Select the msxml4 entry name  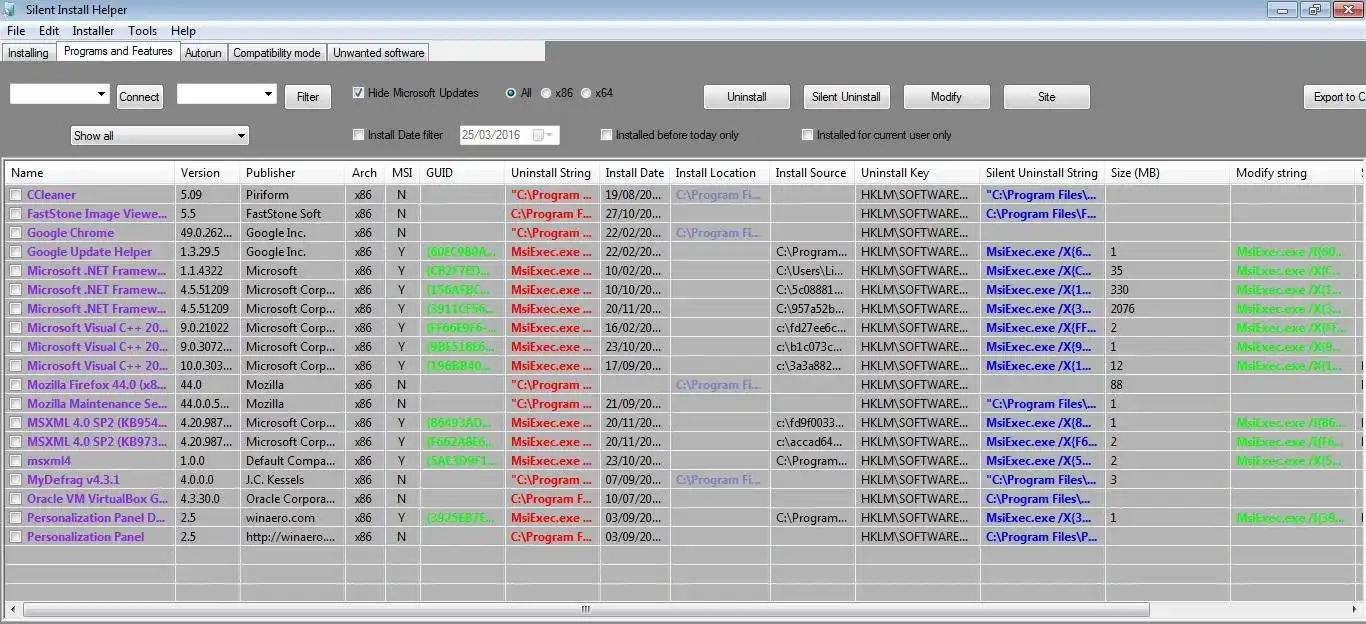point(49,461)
